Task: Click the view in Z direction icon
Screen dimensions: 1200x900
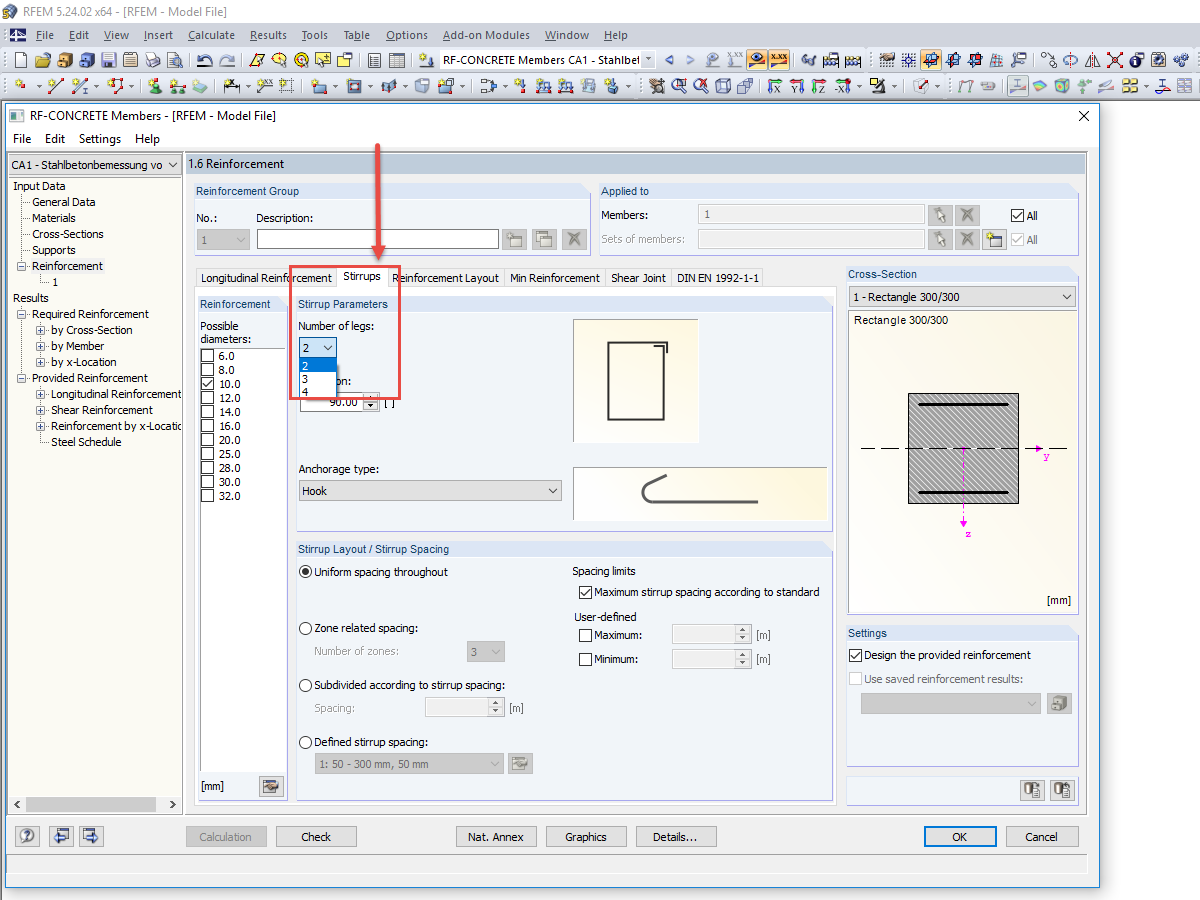Action: click(x=817, y=86)
